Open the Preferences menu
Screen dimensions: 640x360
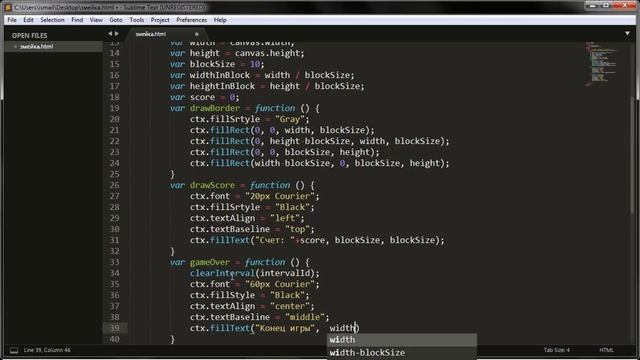pyautogui.click(x=191, y=20)
